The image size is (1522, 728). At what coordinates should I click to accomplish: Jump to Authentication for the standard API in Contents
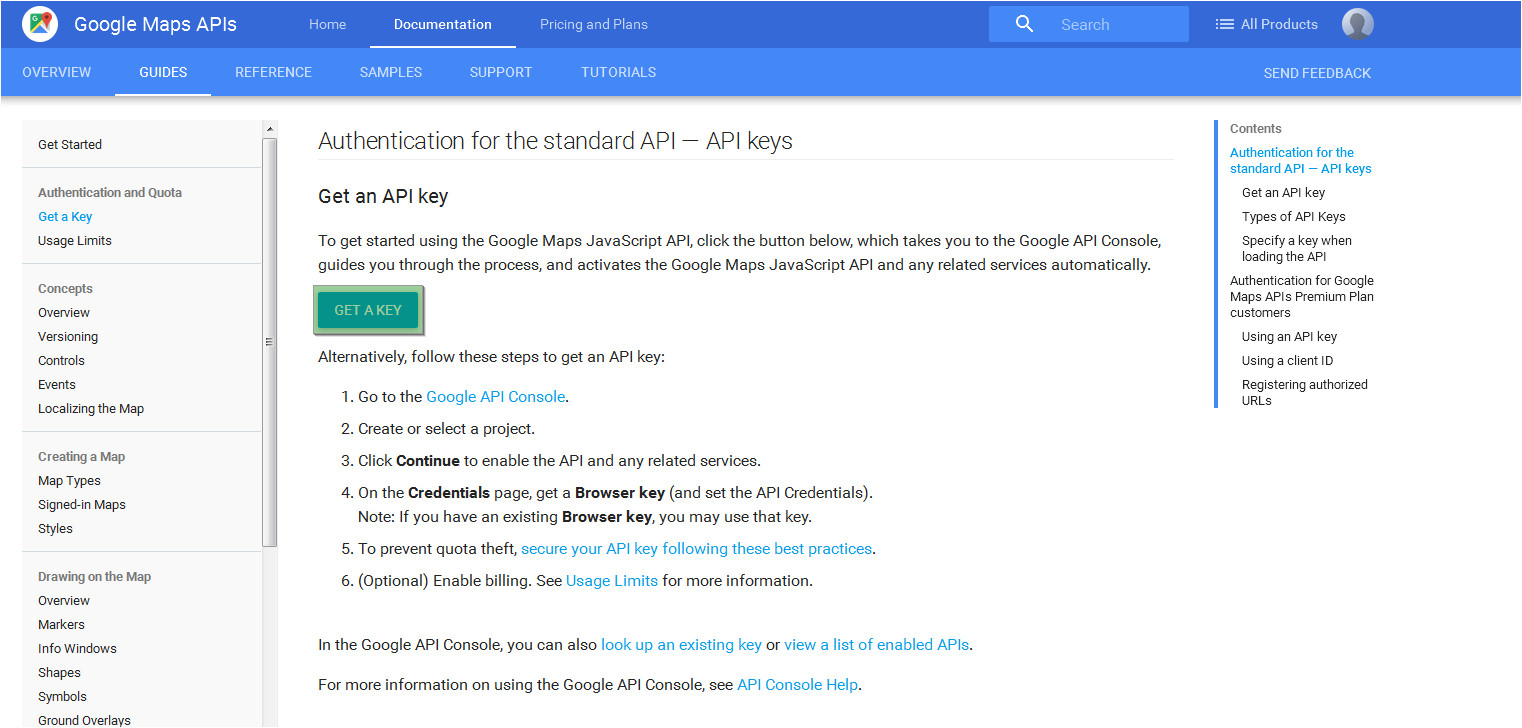[x=1300, y=161]
